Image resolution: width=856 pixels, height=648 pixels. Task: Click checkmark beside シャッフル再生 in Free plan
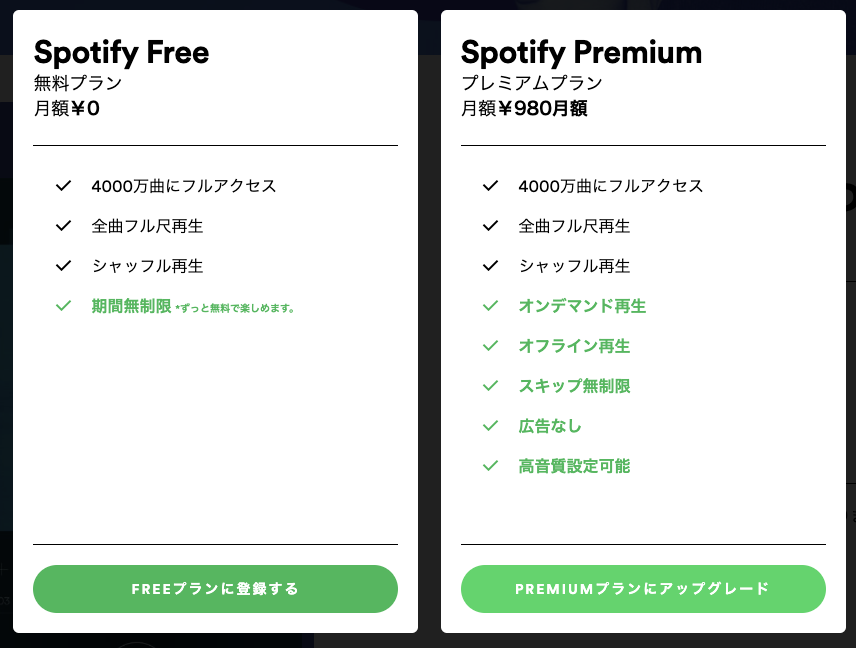(63, 266)
